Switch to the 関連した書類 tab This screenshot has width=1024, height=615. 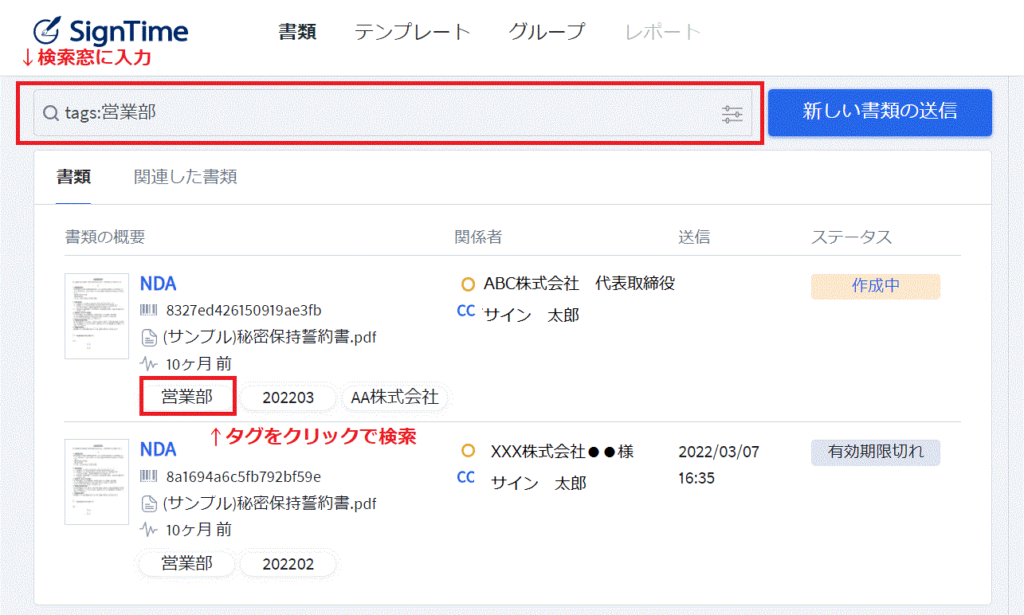(x=185, y=177)
